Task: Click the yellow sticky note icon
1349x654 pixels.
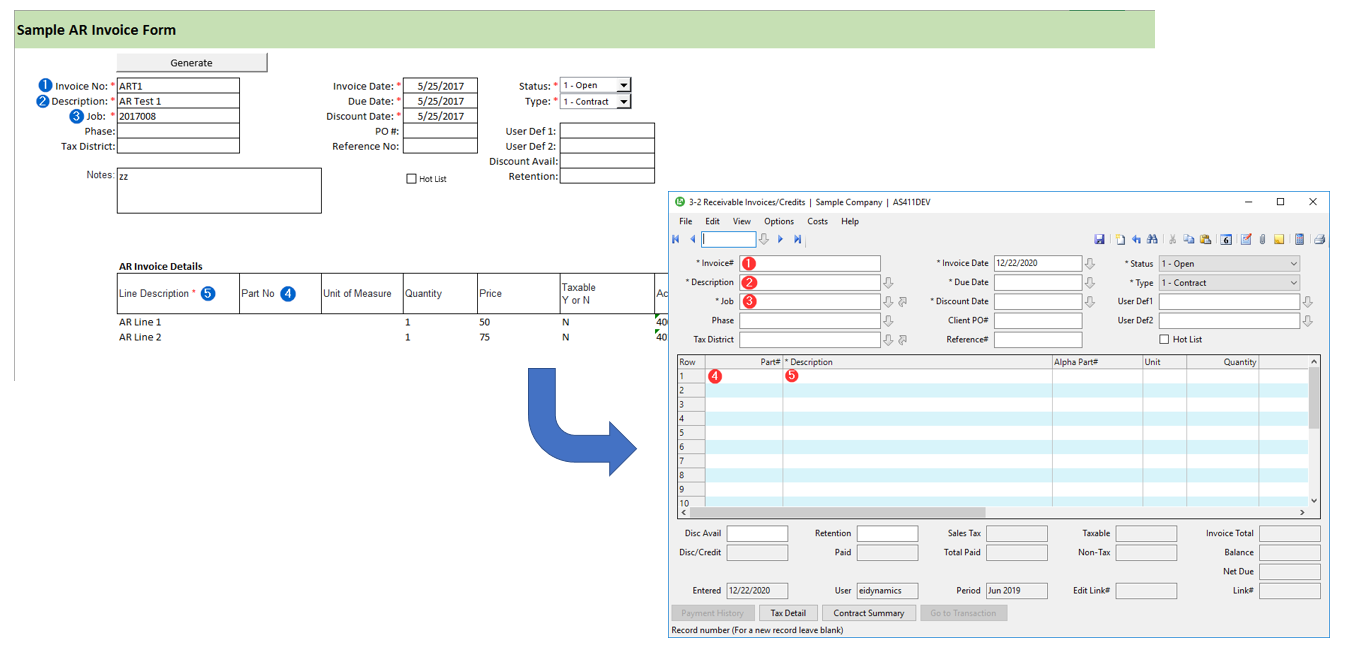Action: [x=1279, y=239]
